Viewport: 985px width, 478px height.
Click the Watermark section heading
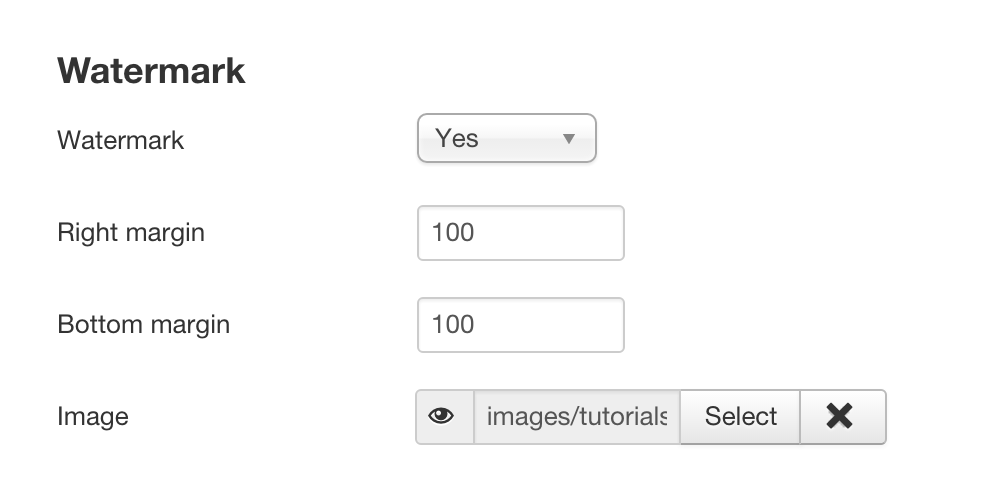pos(151,70)
